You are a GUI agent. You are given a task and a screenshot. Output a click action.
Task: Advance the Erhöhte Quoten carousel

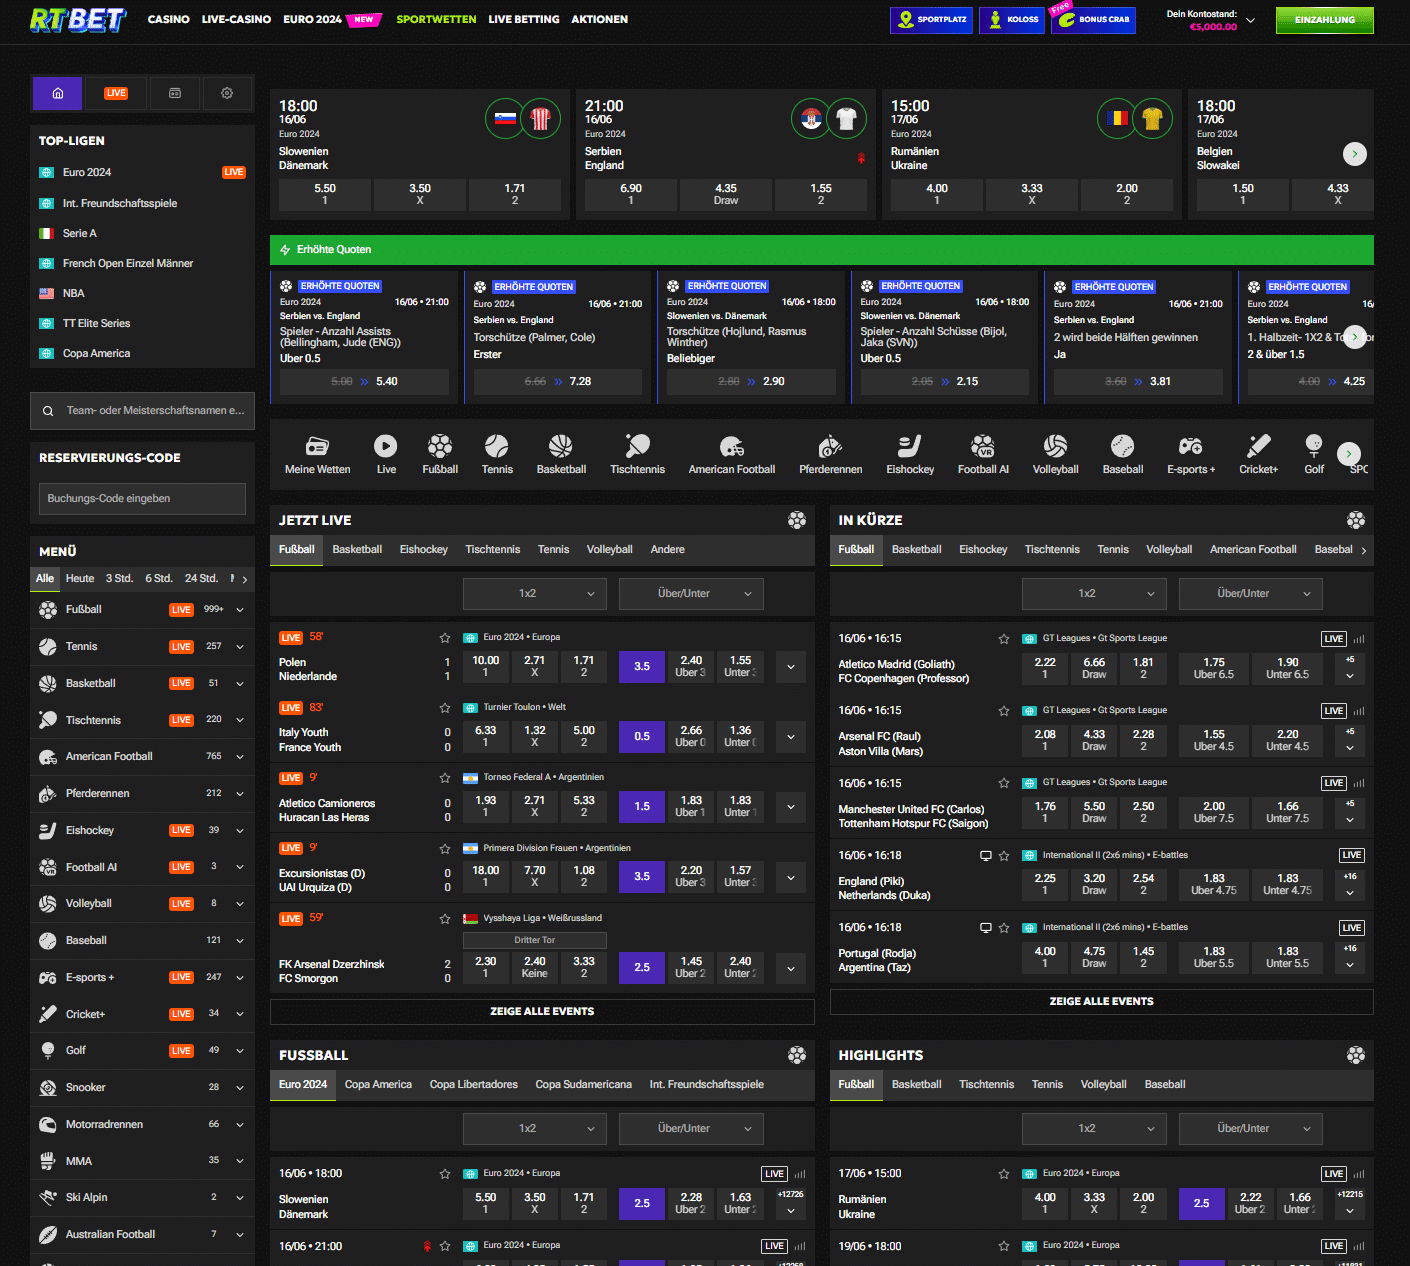(1354, 338)
